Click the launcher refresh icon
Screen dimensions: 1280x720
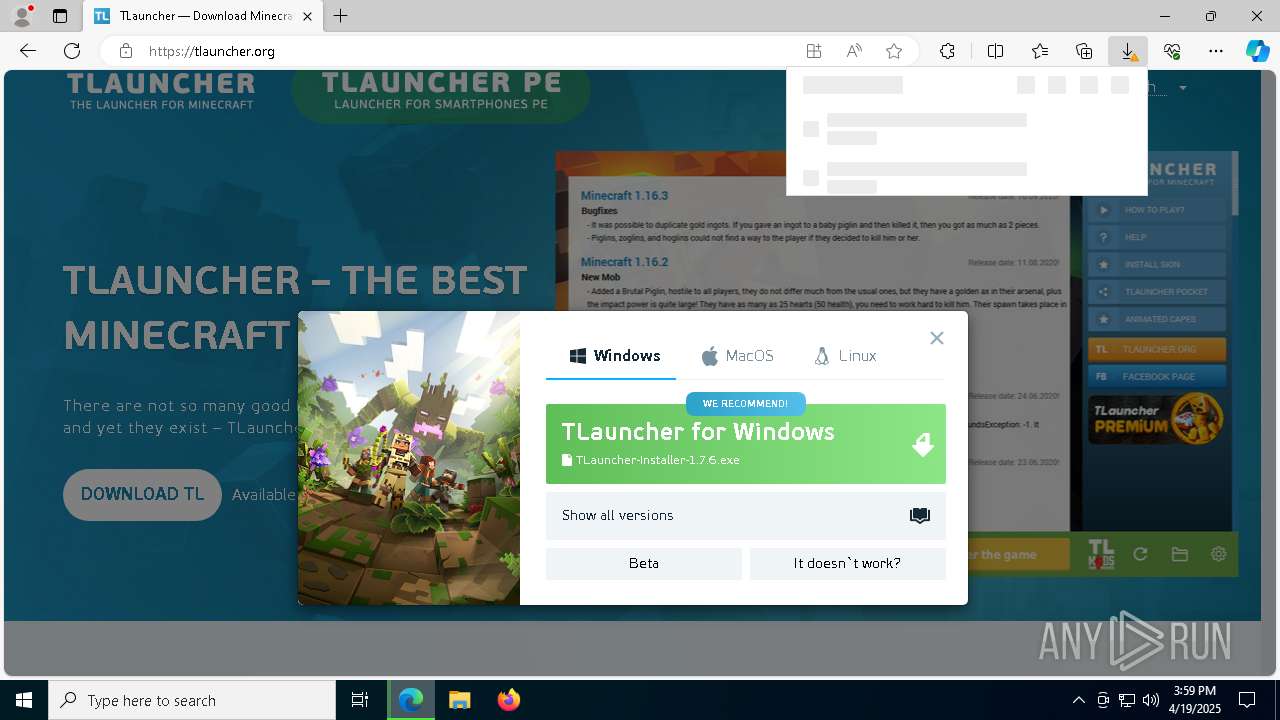point(1140,554)
